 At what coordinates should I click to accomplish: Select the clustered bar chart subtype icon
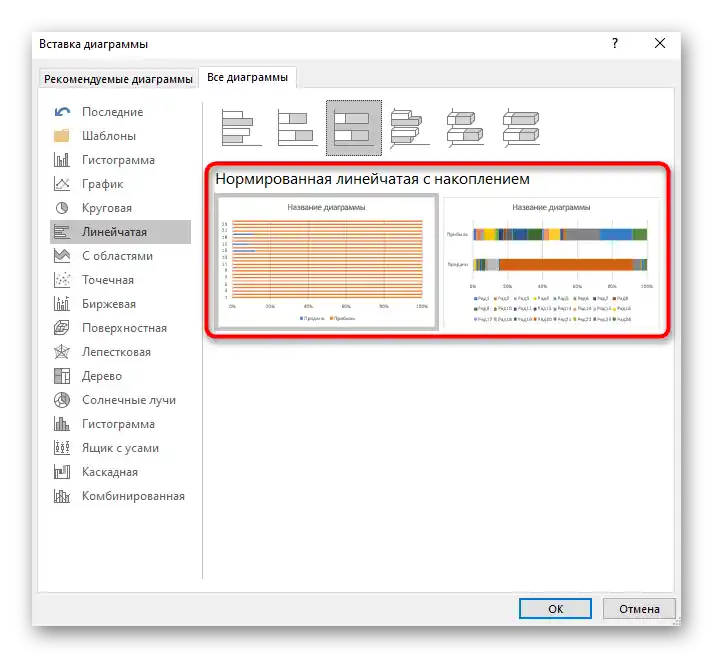click(x=241, y=128)
